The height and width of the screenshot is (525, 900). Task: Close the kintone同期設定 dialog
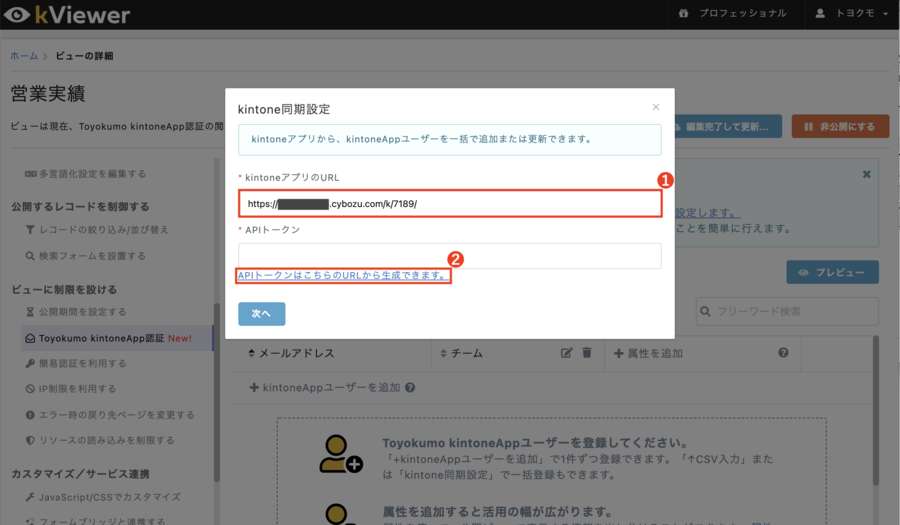[x=655, y=107]
